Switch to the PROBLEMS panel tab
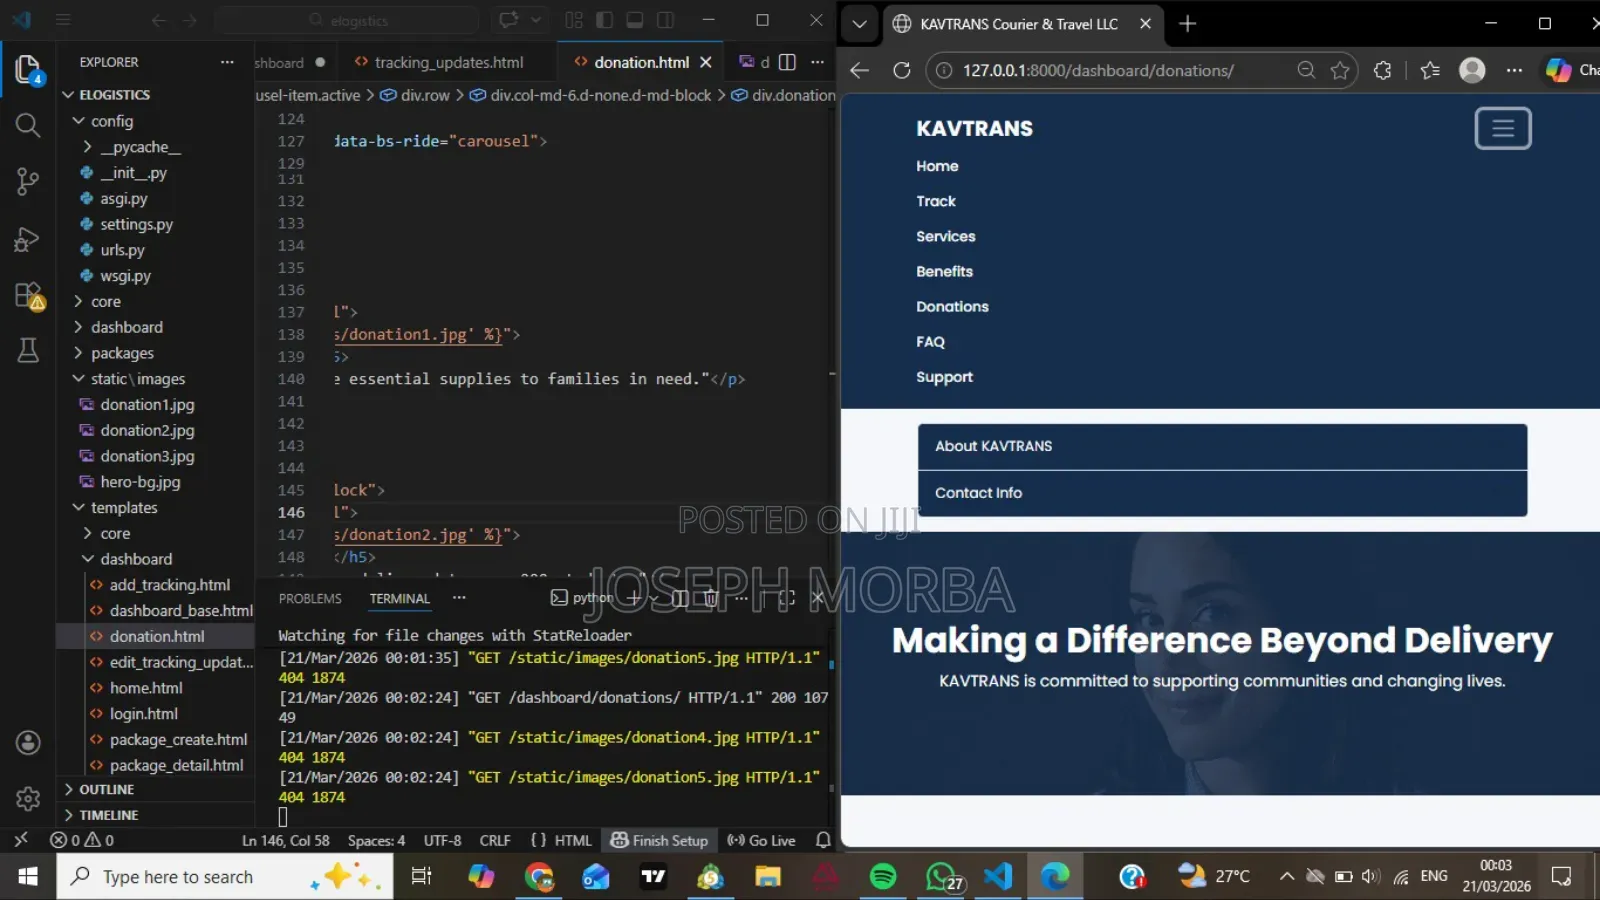Viewport: 1600px width, 900px height. coord(310,598)
